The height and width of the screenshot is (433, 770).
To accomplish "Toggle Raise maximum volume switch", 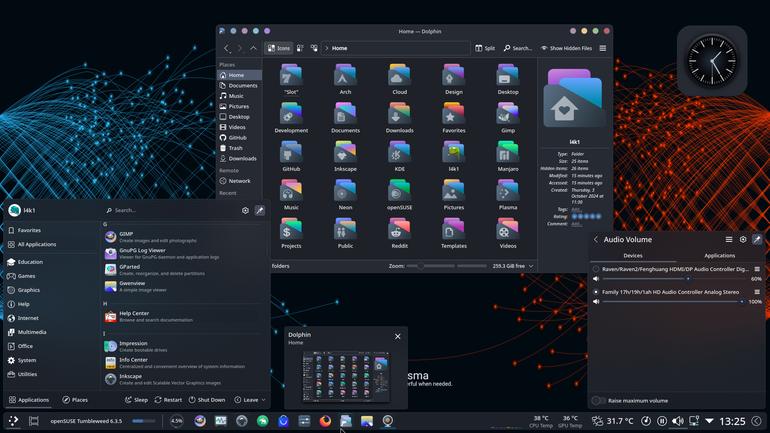I will click(x=599, y=401).
